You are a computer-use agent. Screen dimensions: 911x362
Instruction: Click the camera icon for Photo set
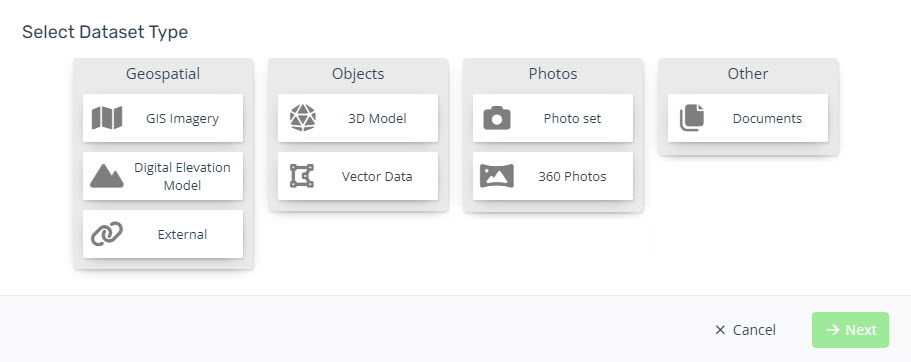[x=497, y=118]
